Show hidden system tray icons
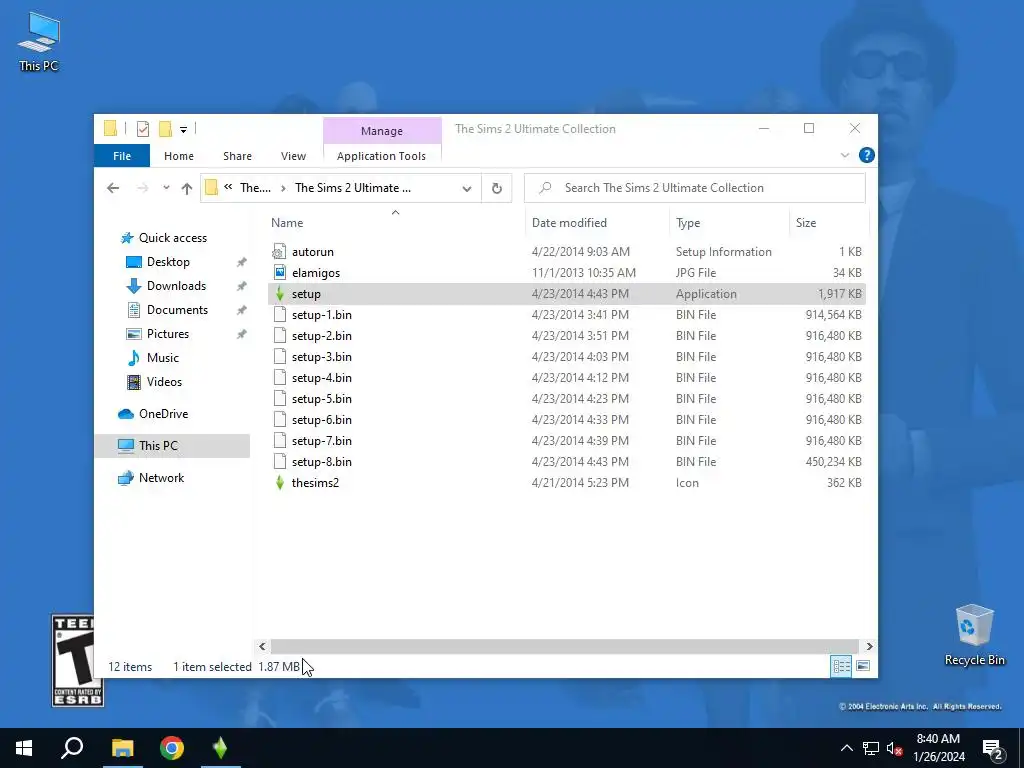The height and width of the screenshot is (768, 1024). pos(846,748)
